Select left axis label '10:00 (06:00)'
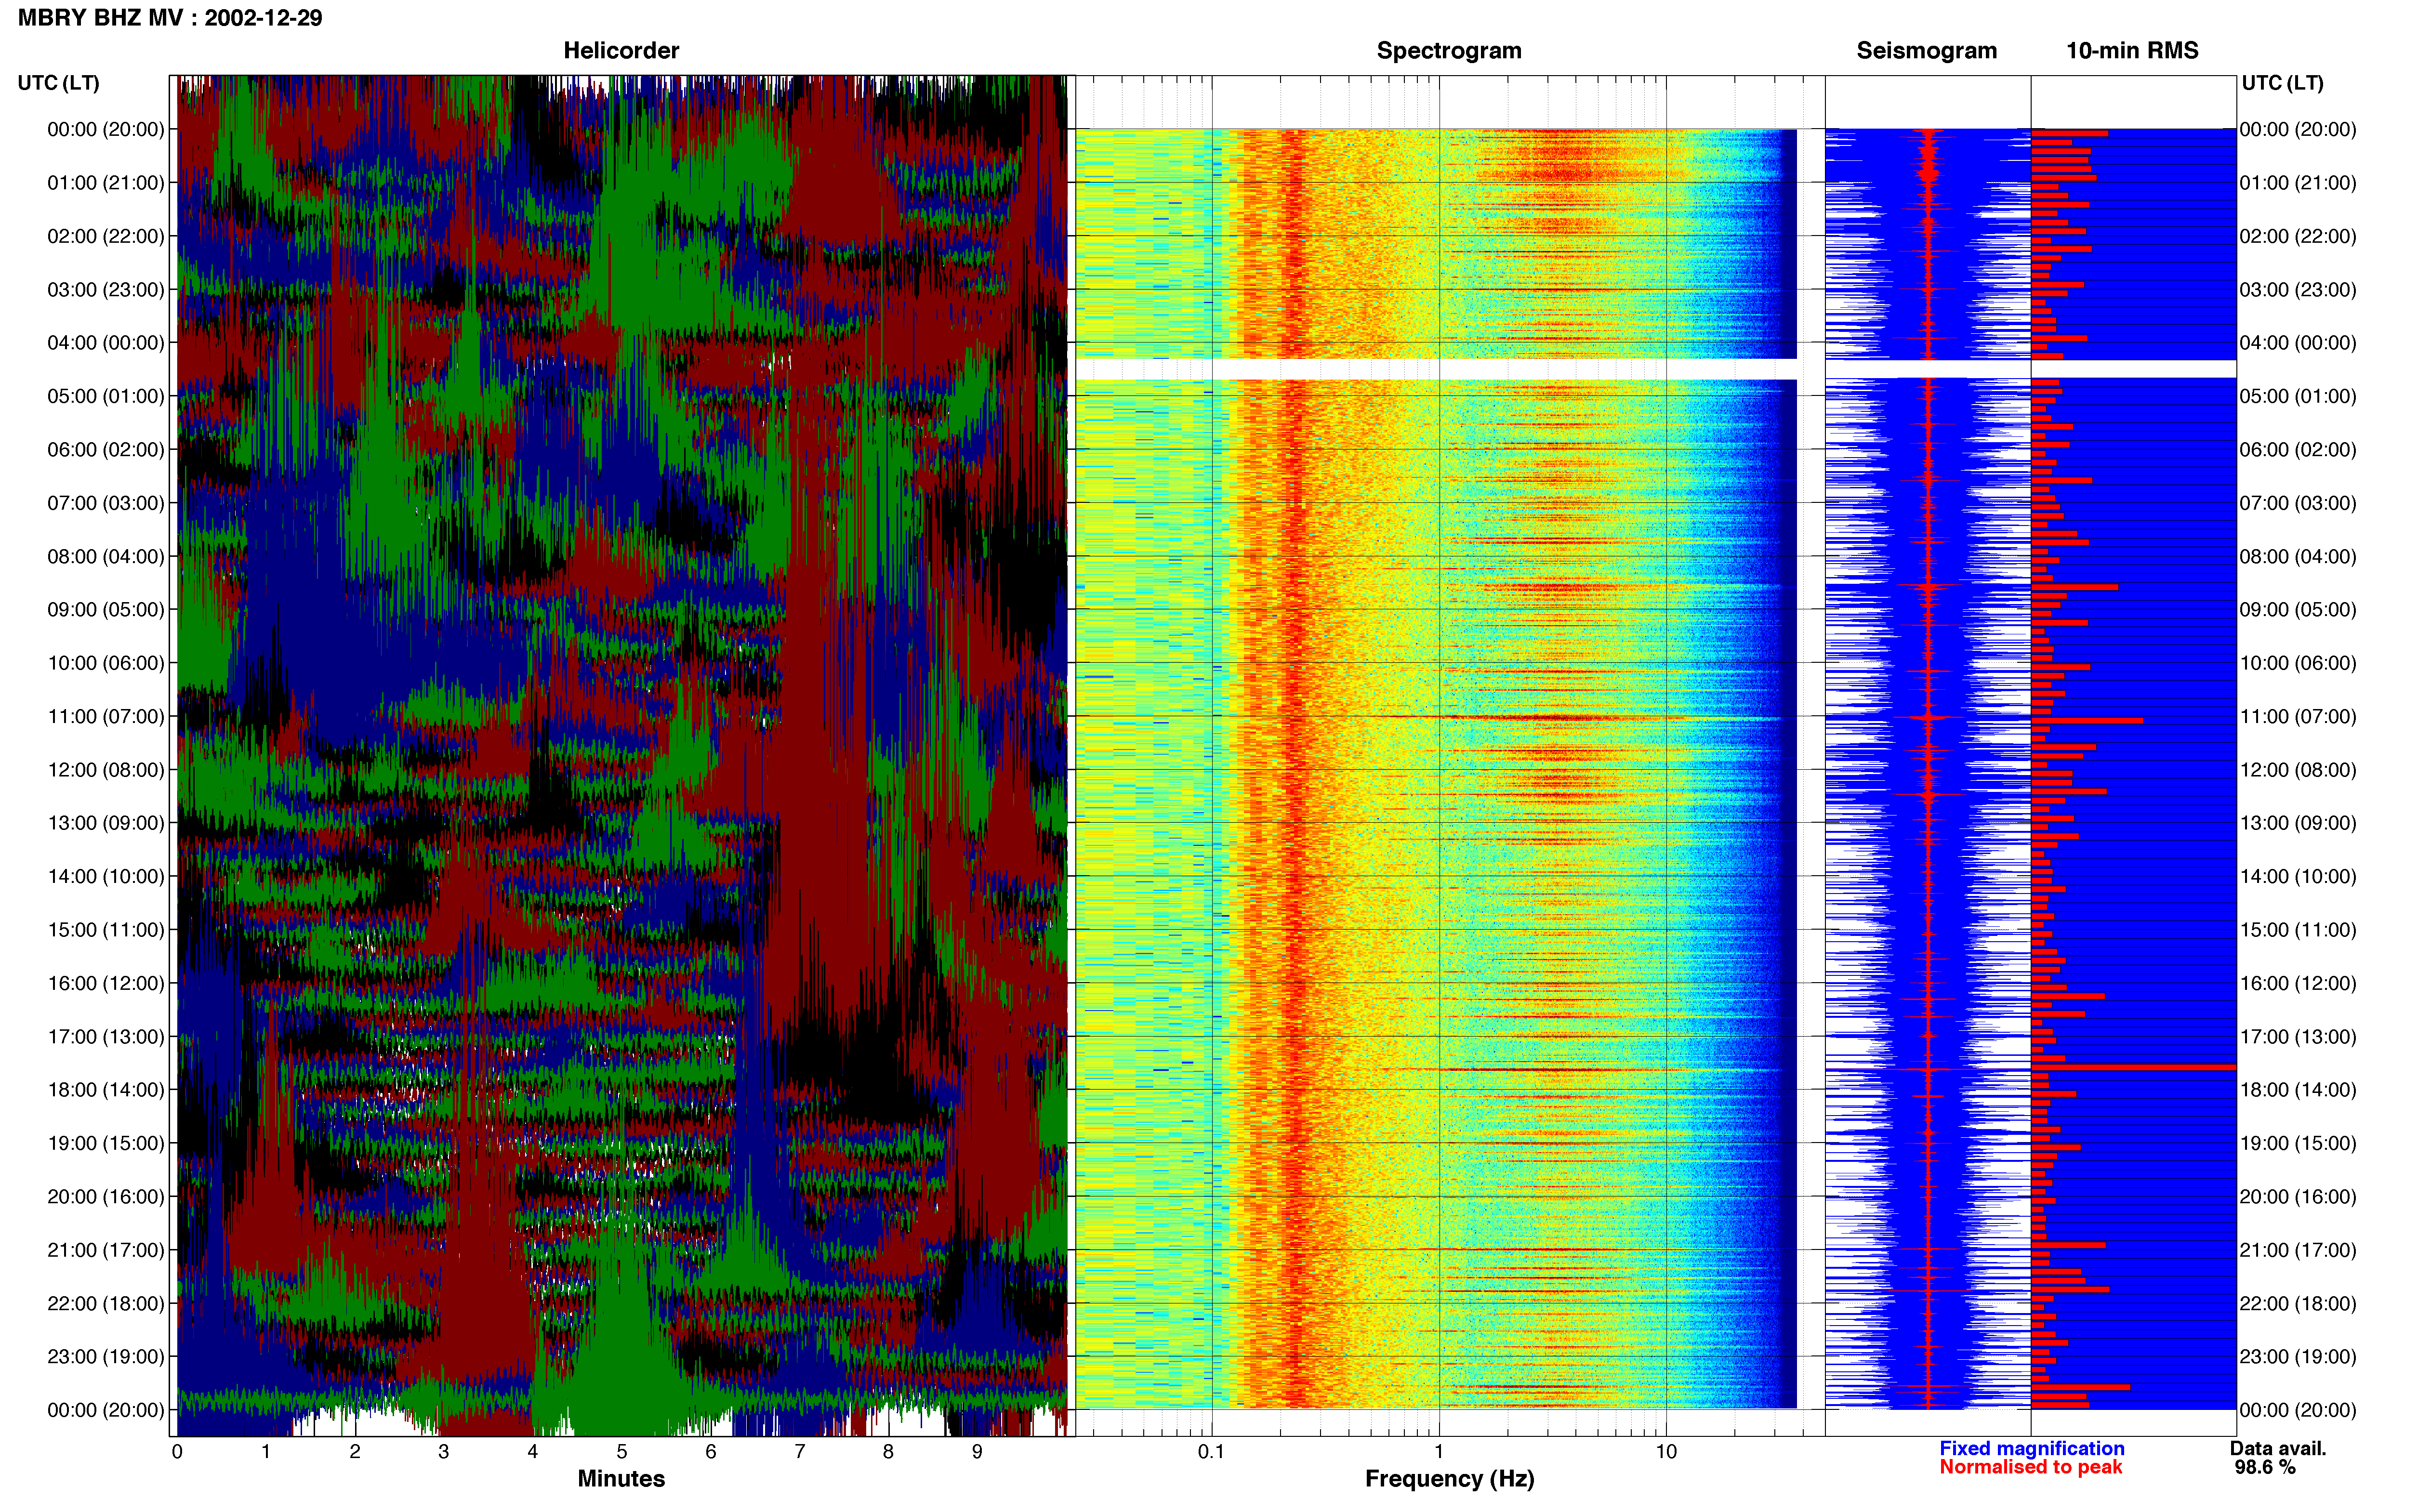 [x=106, y=663]
